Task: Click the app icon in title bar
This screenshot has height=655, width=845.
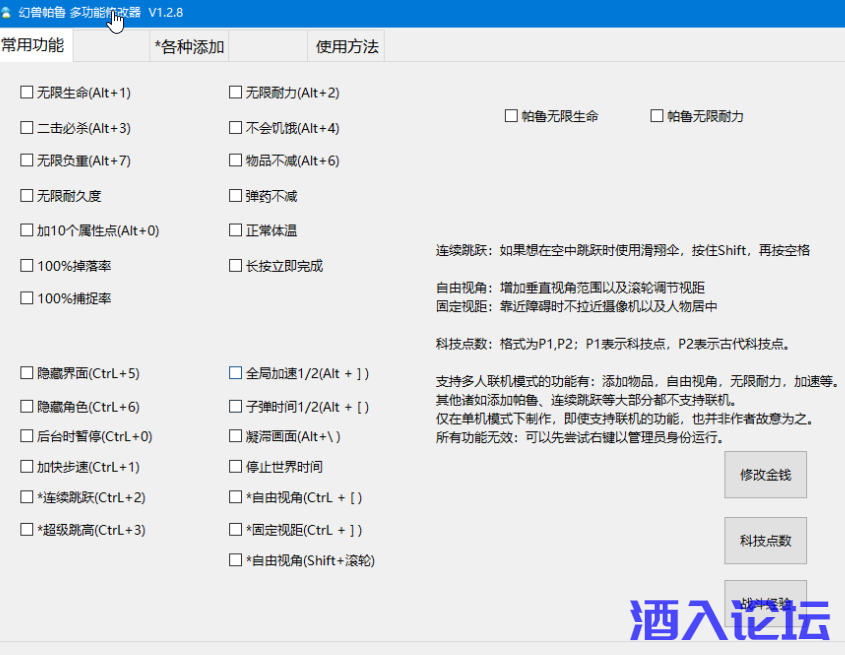Action: click(x=8, y=13)
